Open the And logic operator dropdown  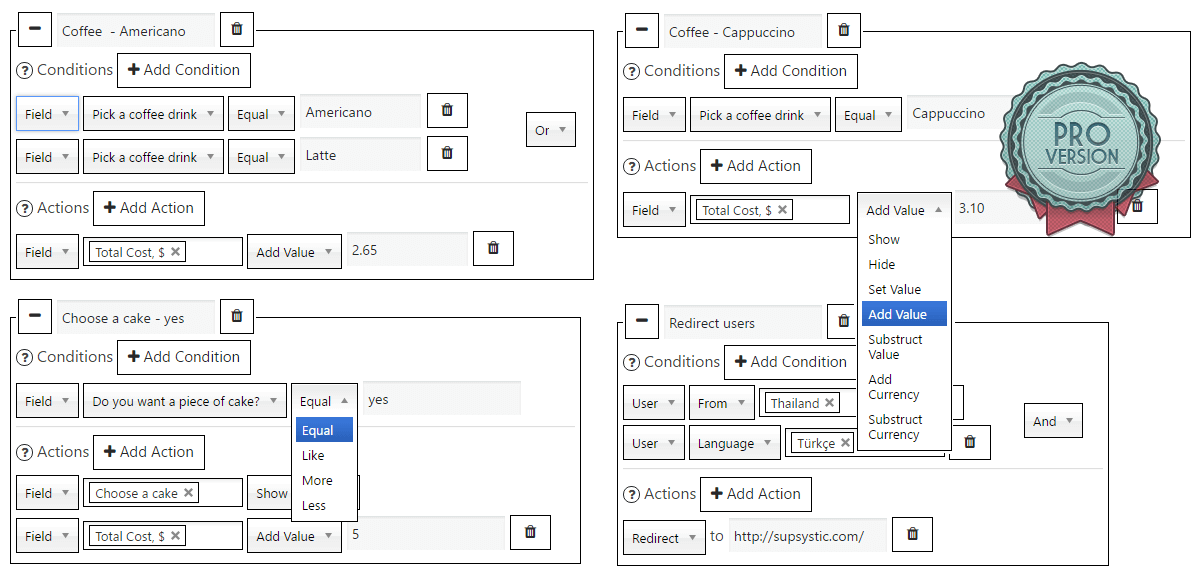click(1052, 421)
